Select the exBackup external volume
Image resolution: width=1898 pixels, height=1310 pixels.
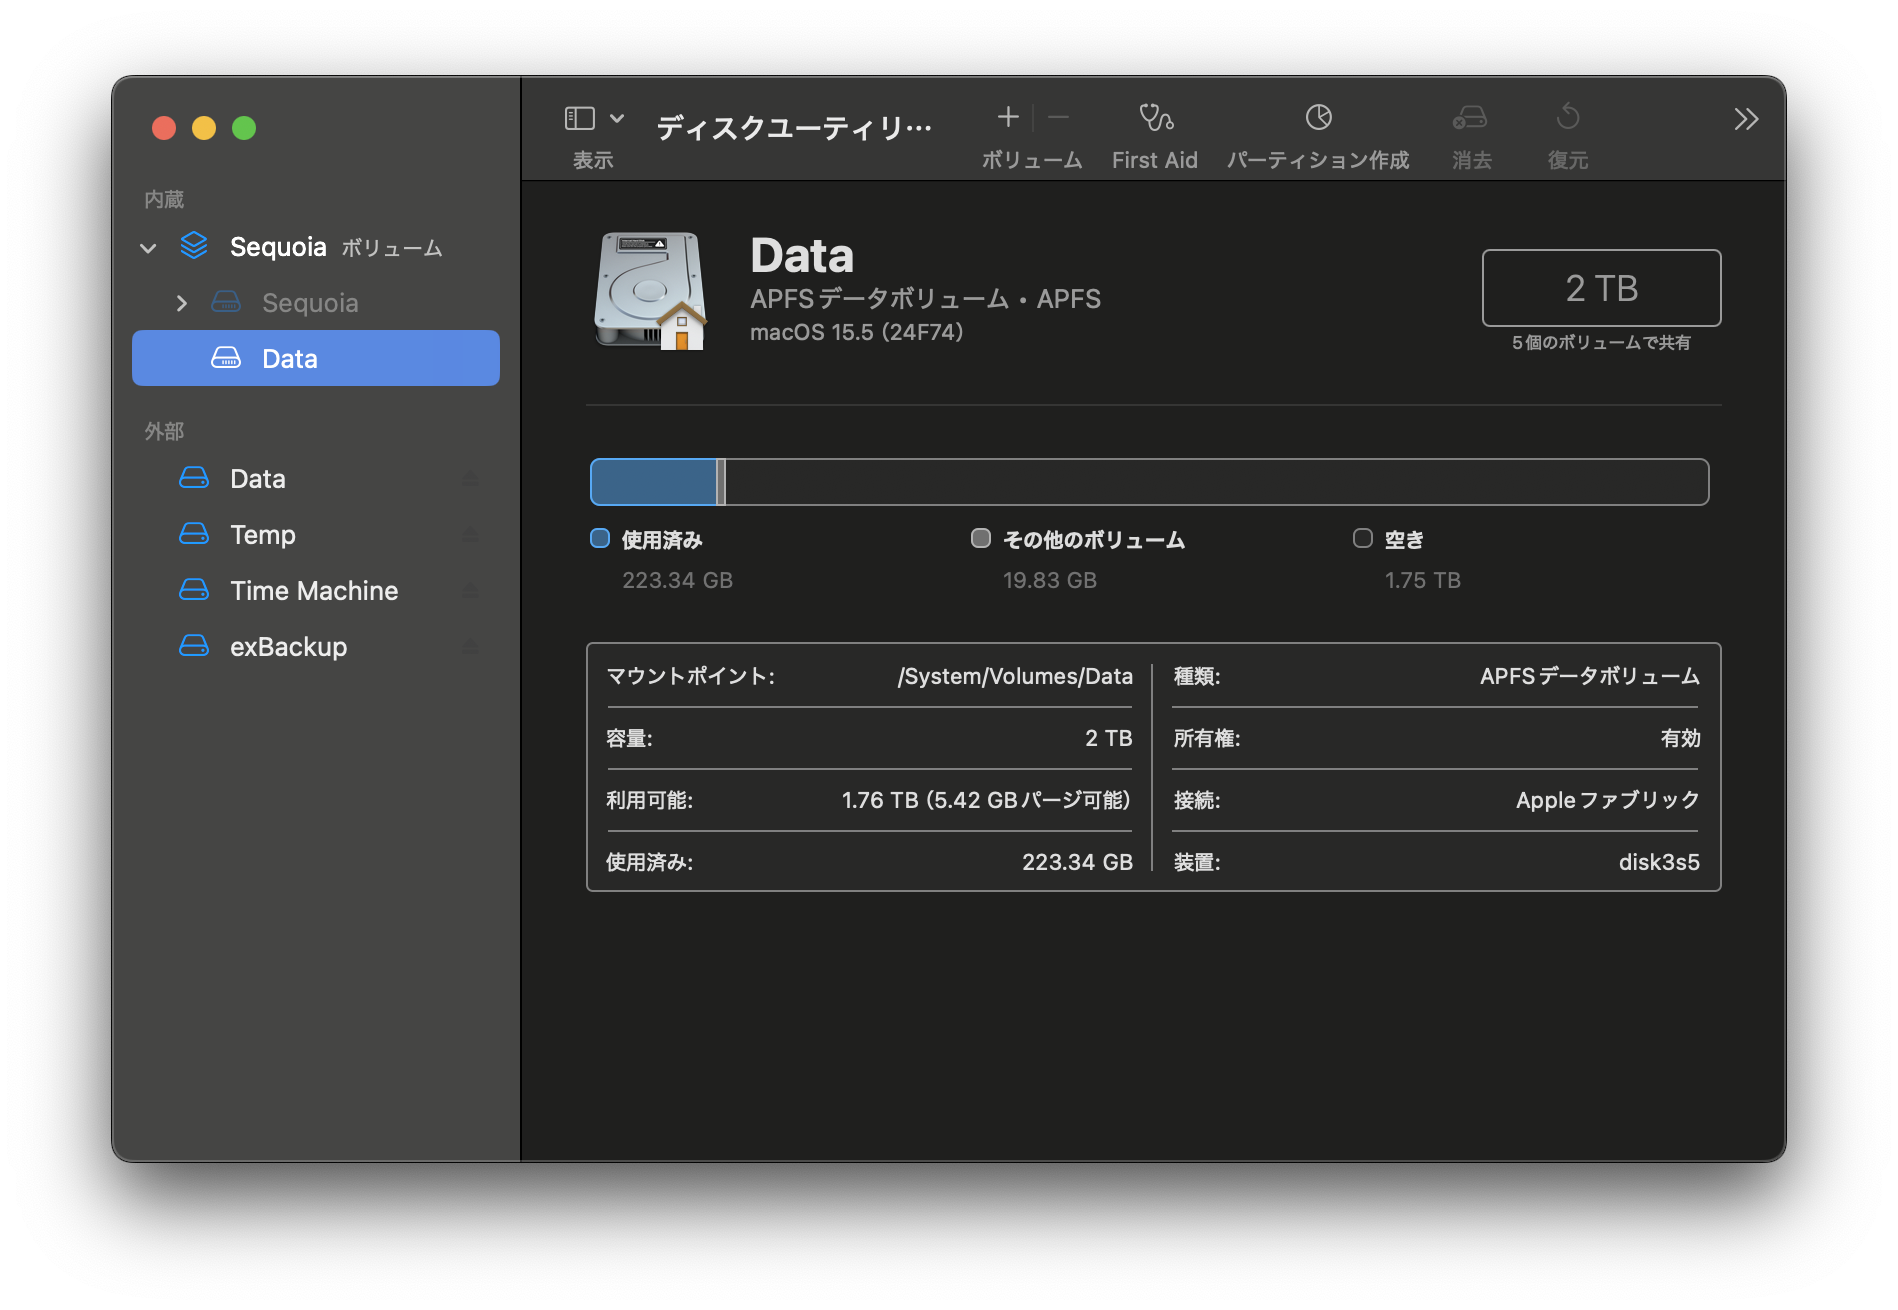[x=288, y=647]
